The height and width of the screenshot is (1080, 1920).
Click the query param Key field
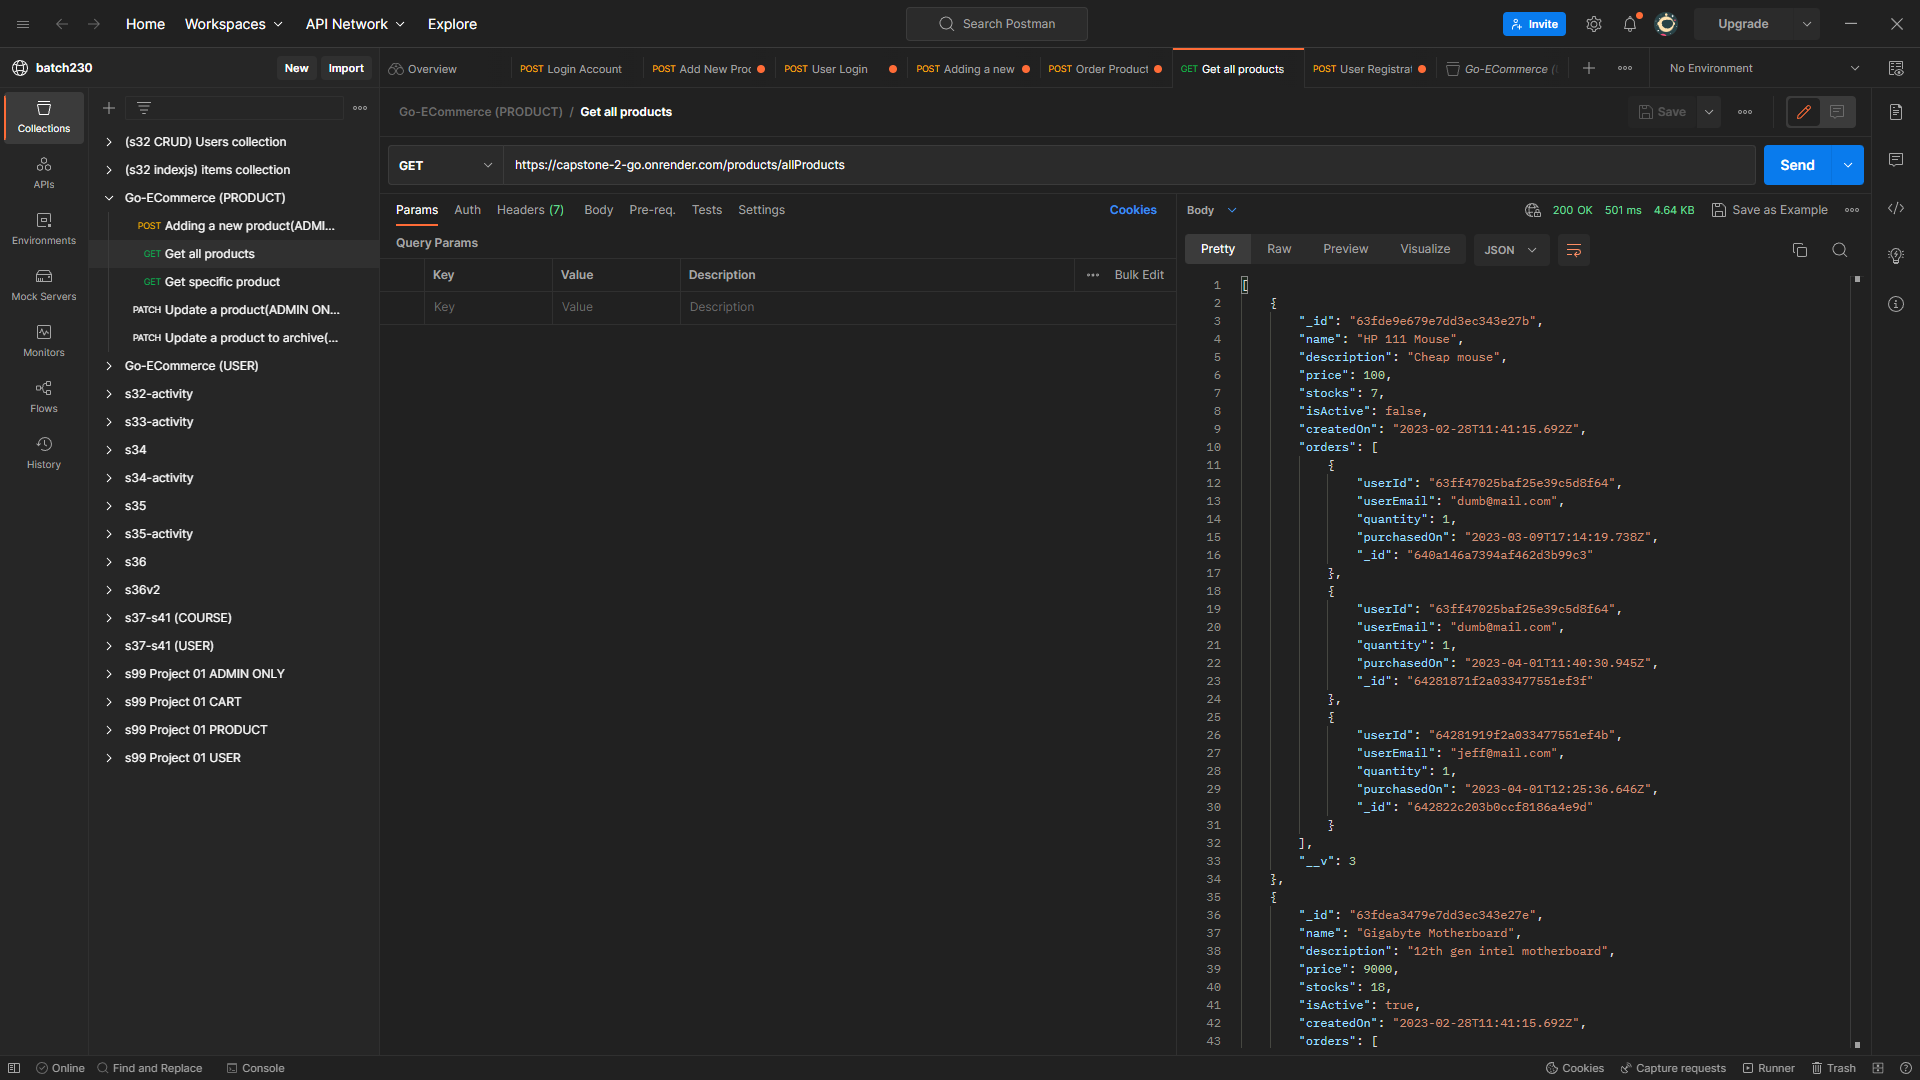(487, 307)
